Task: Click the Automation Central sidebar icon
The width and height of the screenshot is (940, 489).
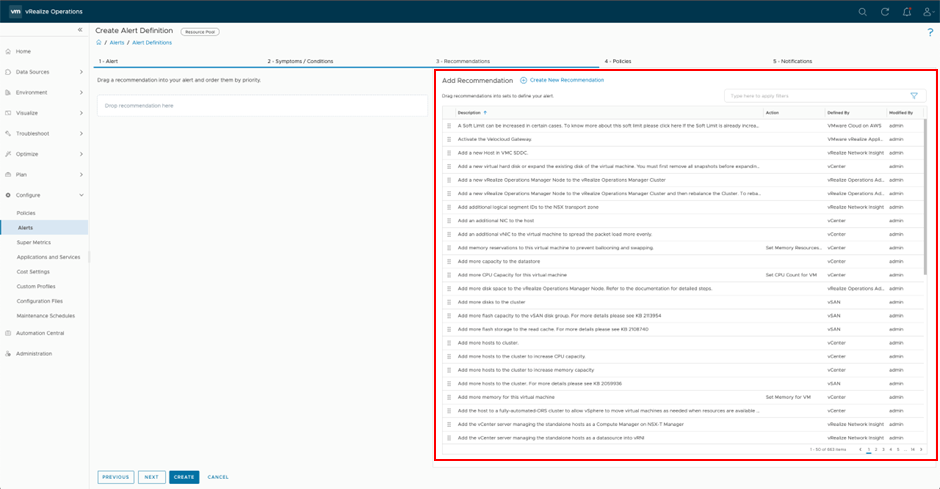Action: 8,333
